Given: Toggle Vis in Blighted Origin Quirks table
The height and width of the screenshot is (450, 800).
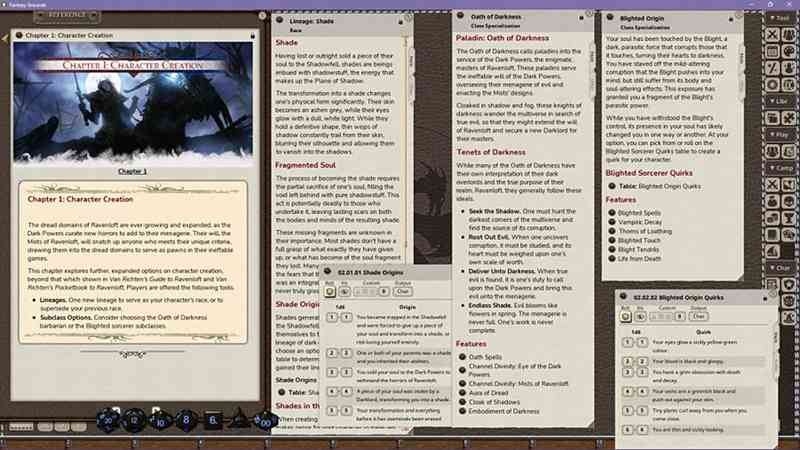Looking at the screenshot, I should tap(643, 316).
